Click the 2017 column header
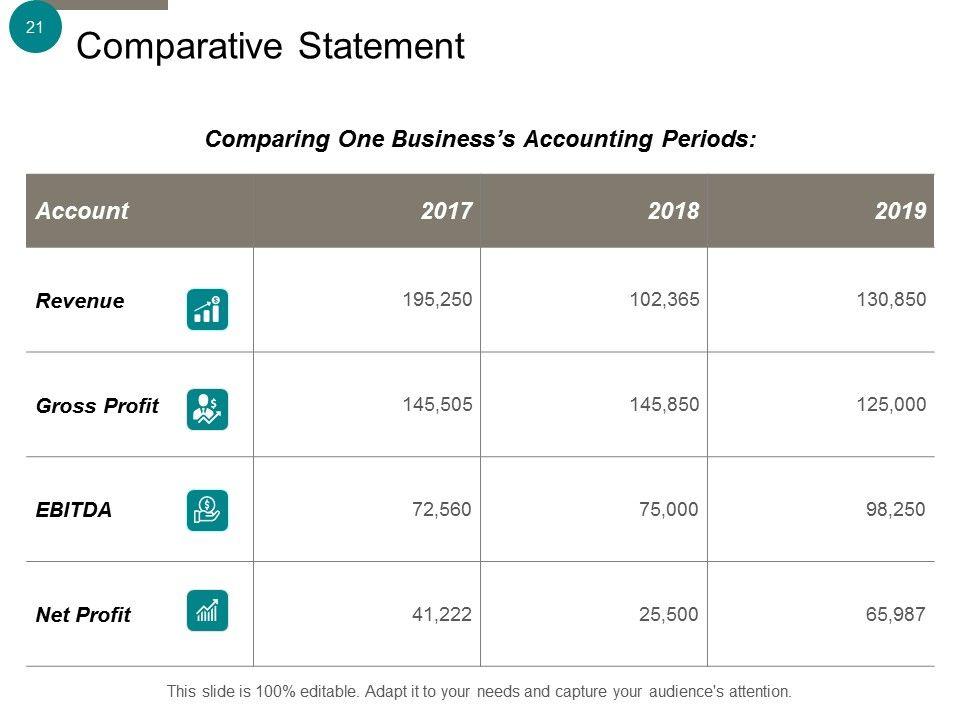This screenshot has height=720, width=960. pos(446,211)
